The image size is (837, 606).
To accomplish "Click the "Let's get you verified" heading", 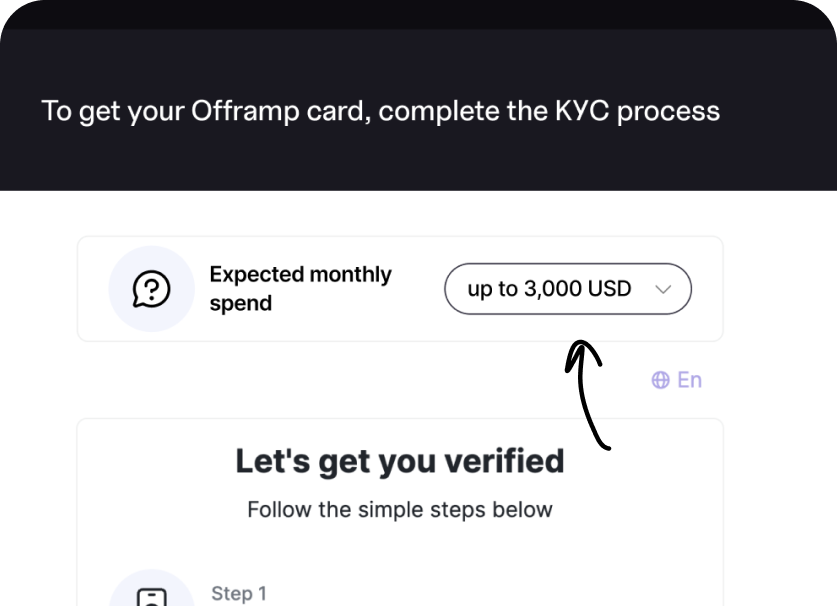I will [400, 461].
